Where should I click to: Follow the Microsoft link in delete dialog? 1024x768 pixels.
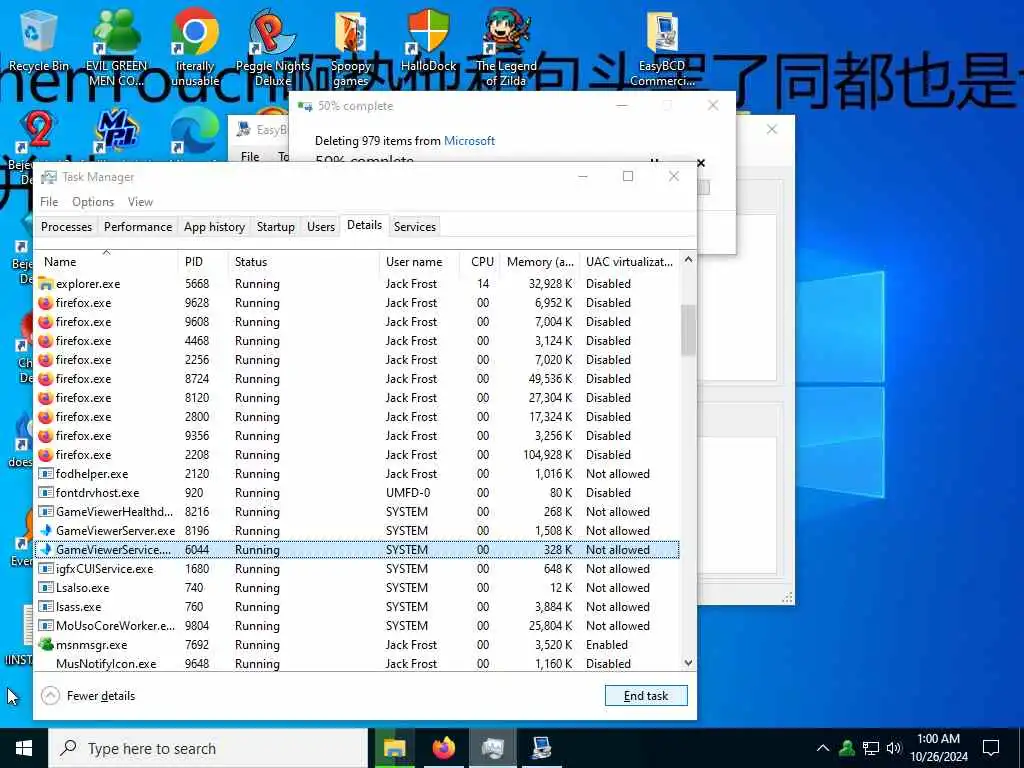click(x=469, y=140)
